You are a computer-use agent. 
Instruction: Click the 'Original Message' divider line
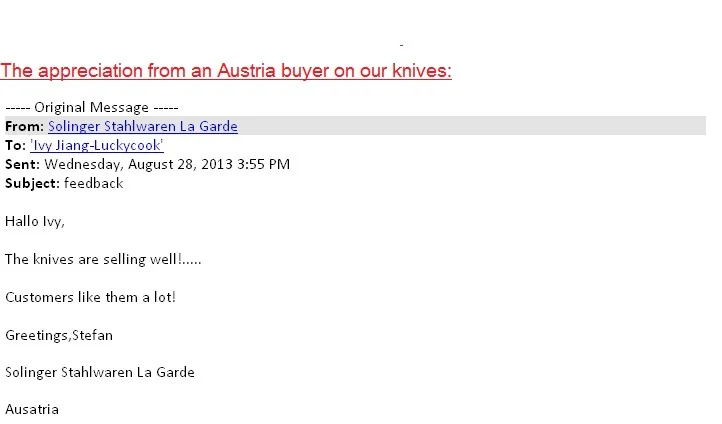pos(92,107)
